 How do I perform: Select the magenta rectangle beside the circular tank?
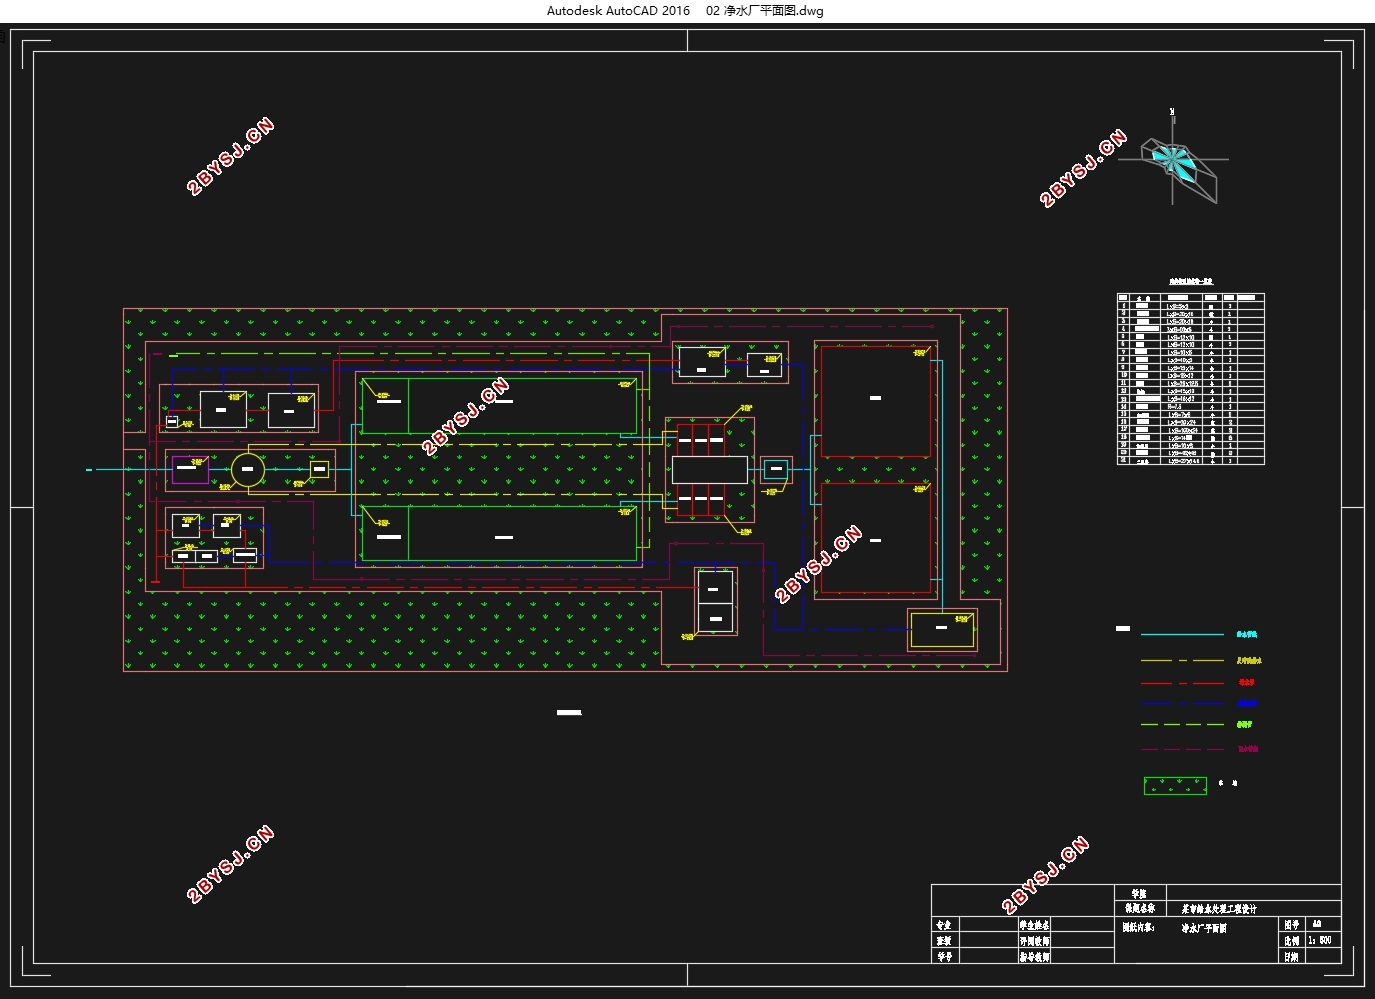190,469
